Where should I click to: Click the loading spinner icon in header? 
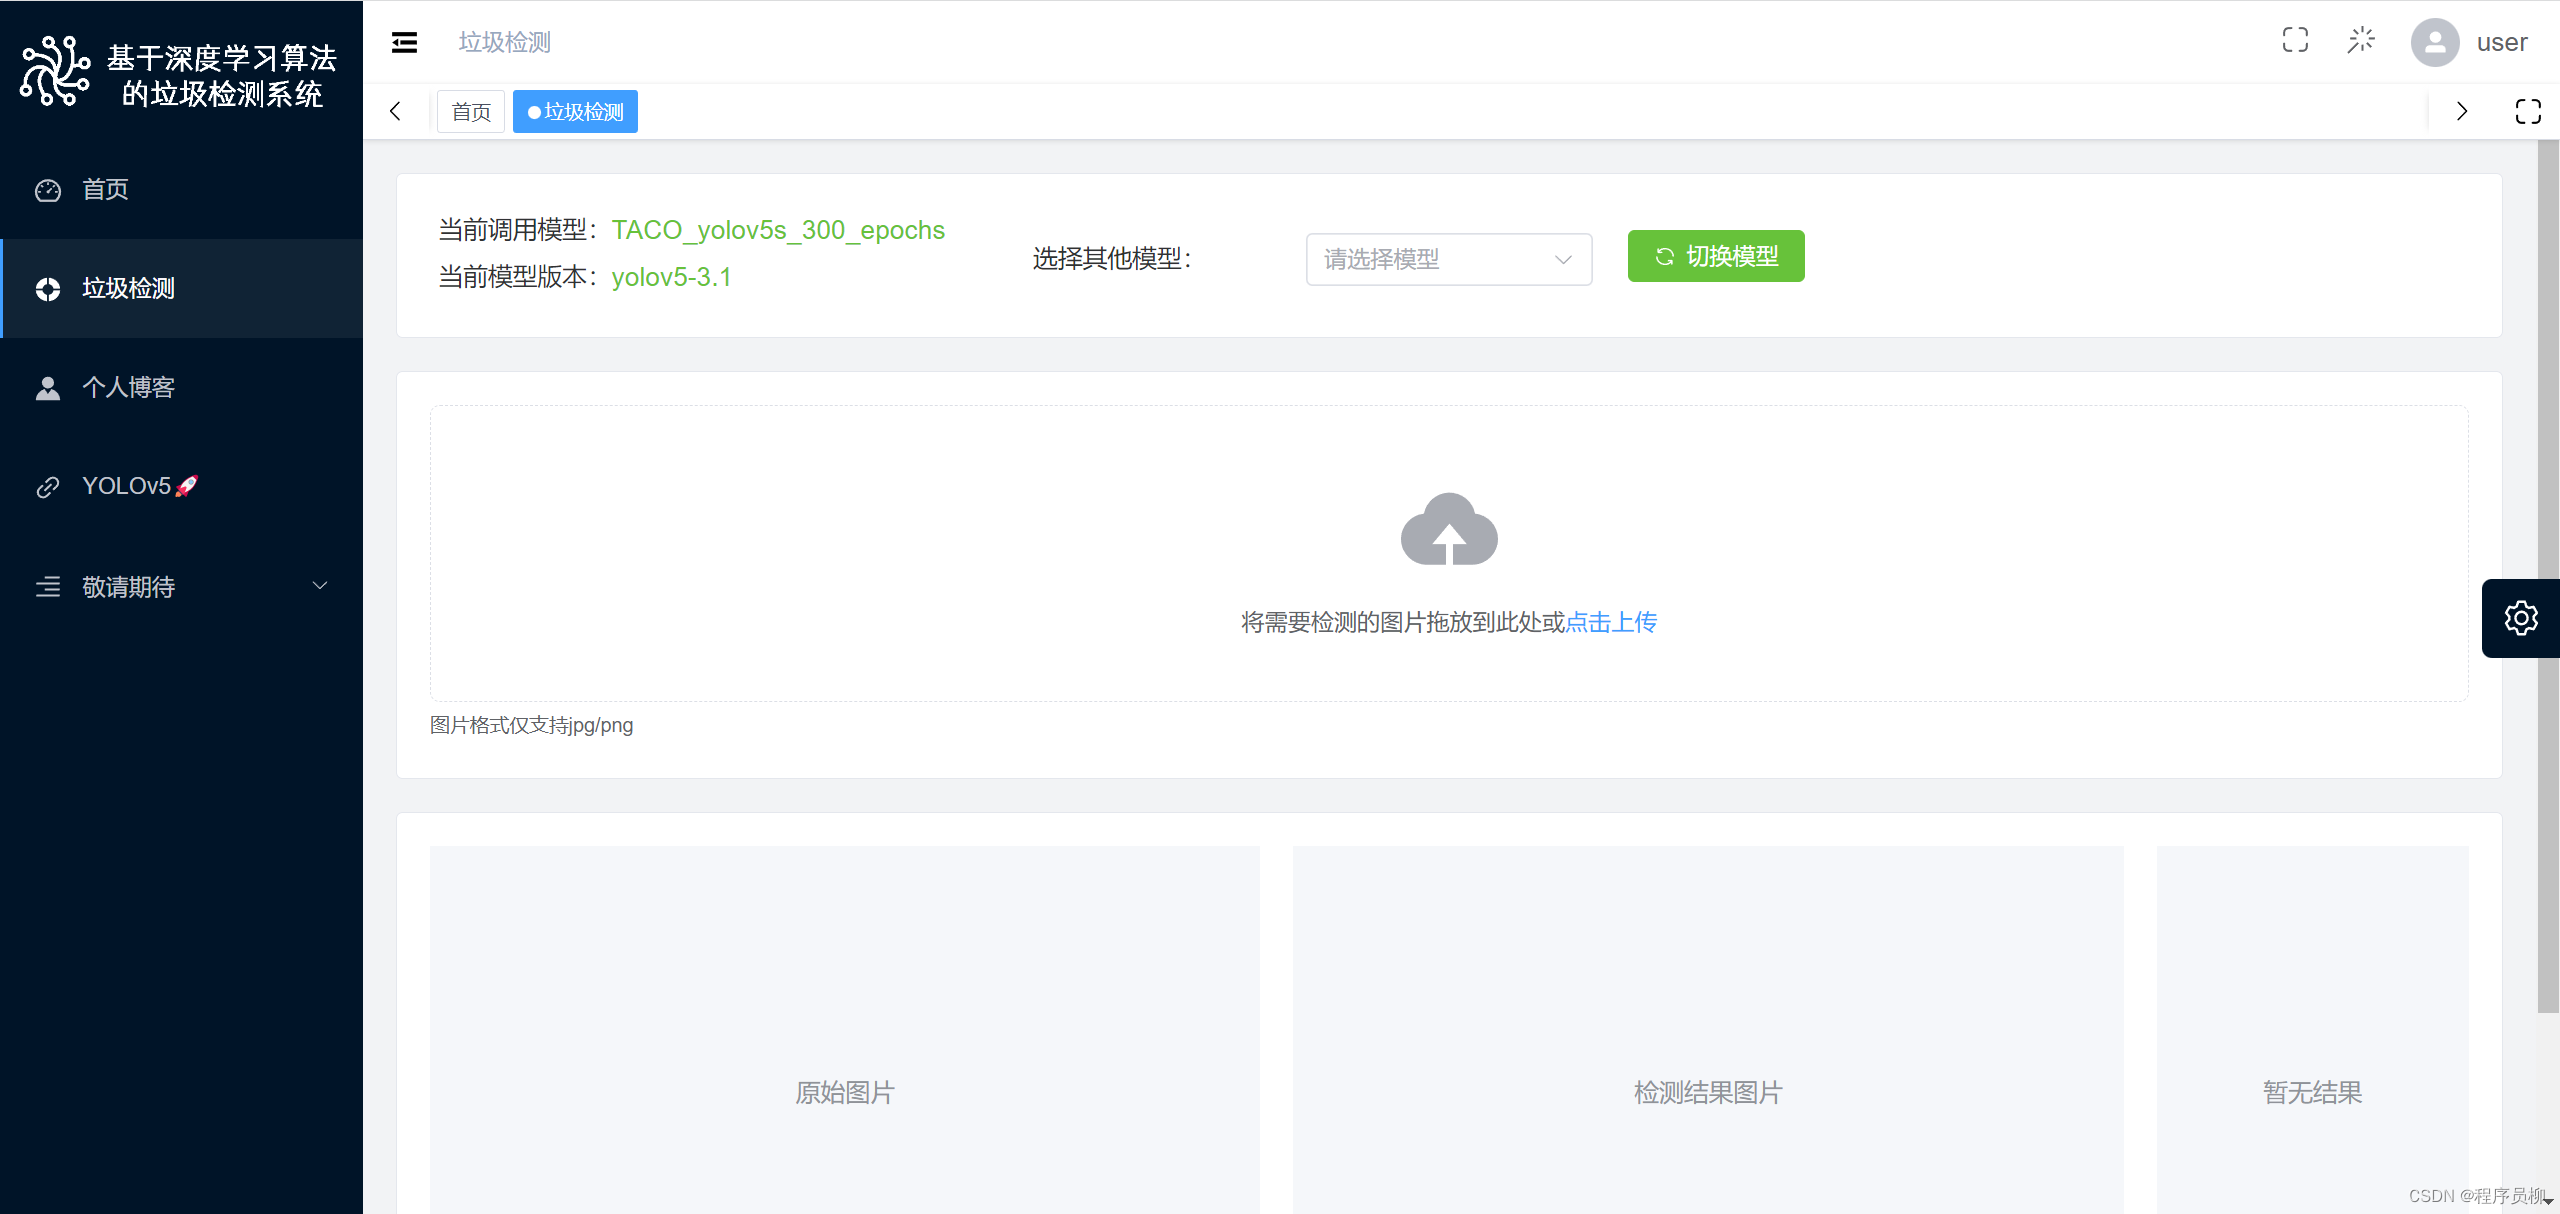click(x=2361, y=40)
